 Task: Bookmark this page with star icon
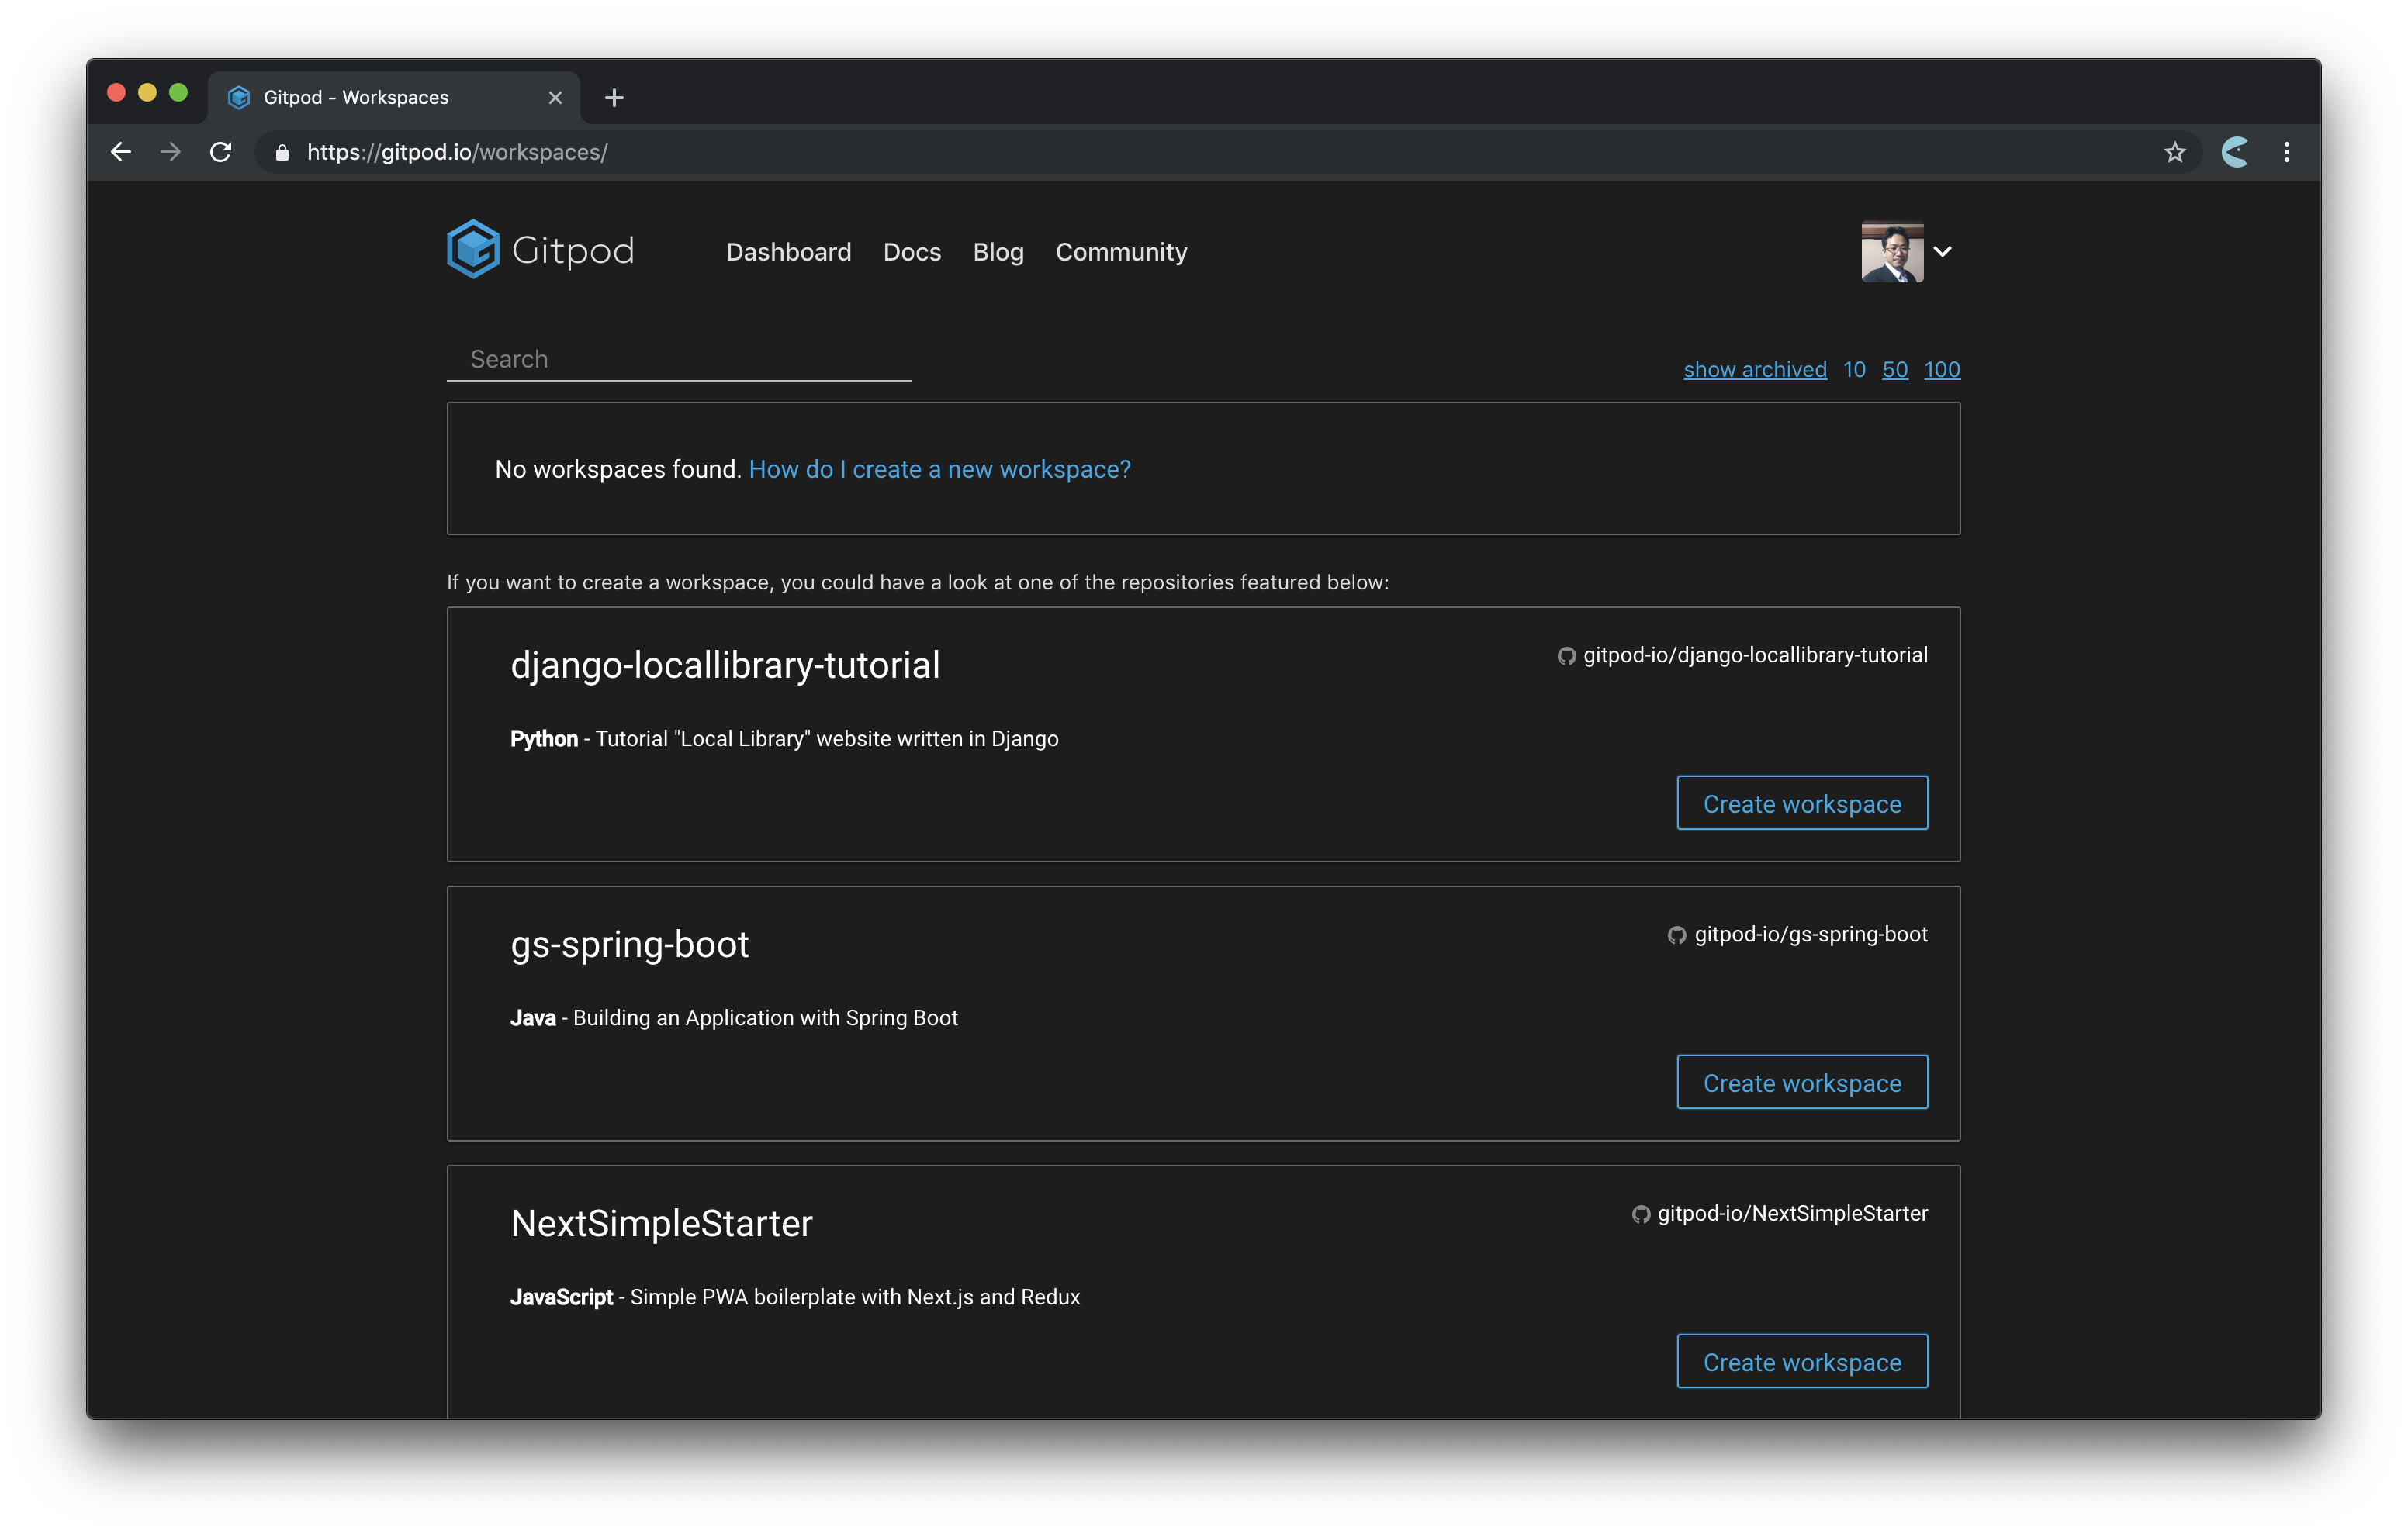(x=2175, y=152)
